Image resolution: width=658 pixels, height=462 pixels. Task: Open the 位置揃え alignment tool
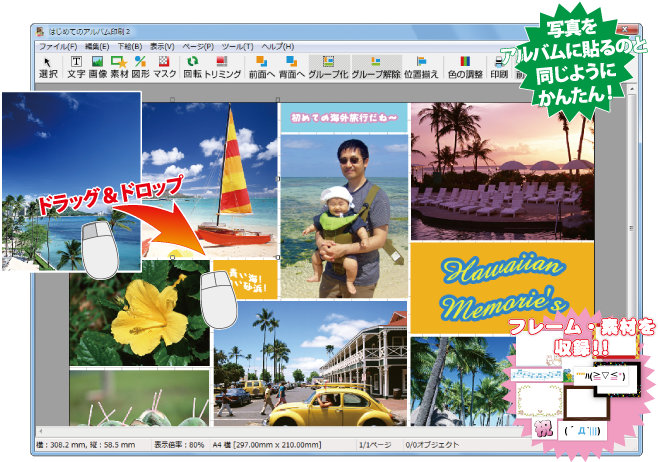[x=420, y=68]
